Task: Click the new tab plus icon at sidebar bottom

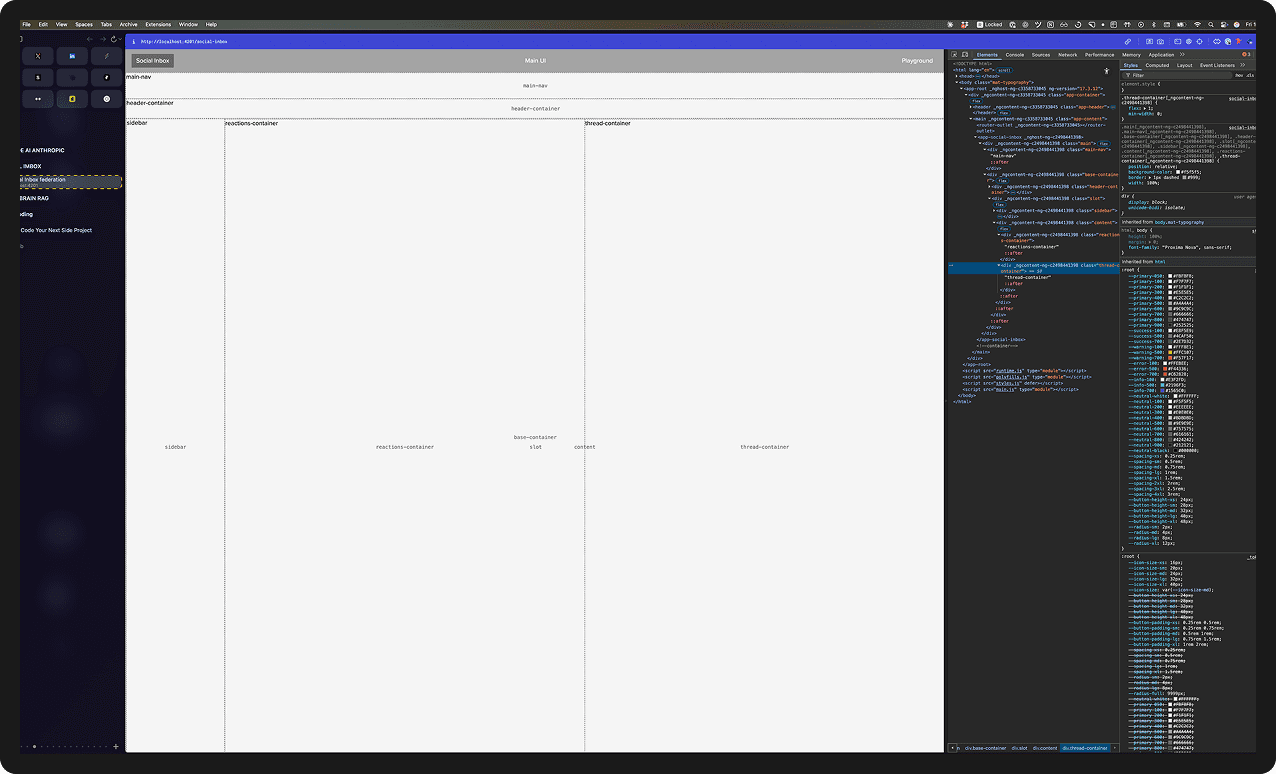Action: [x=116, y=746]
